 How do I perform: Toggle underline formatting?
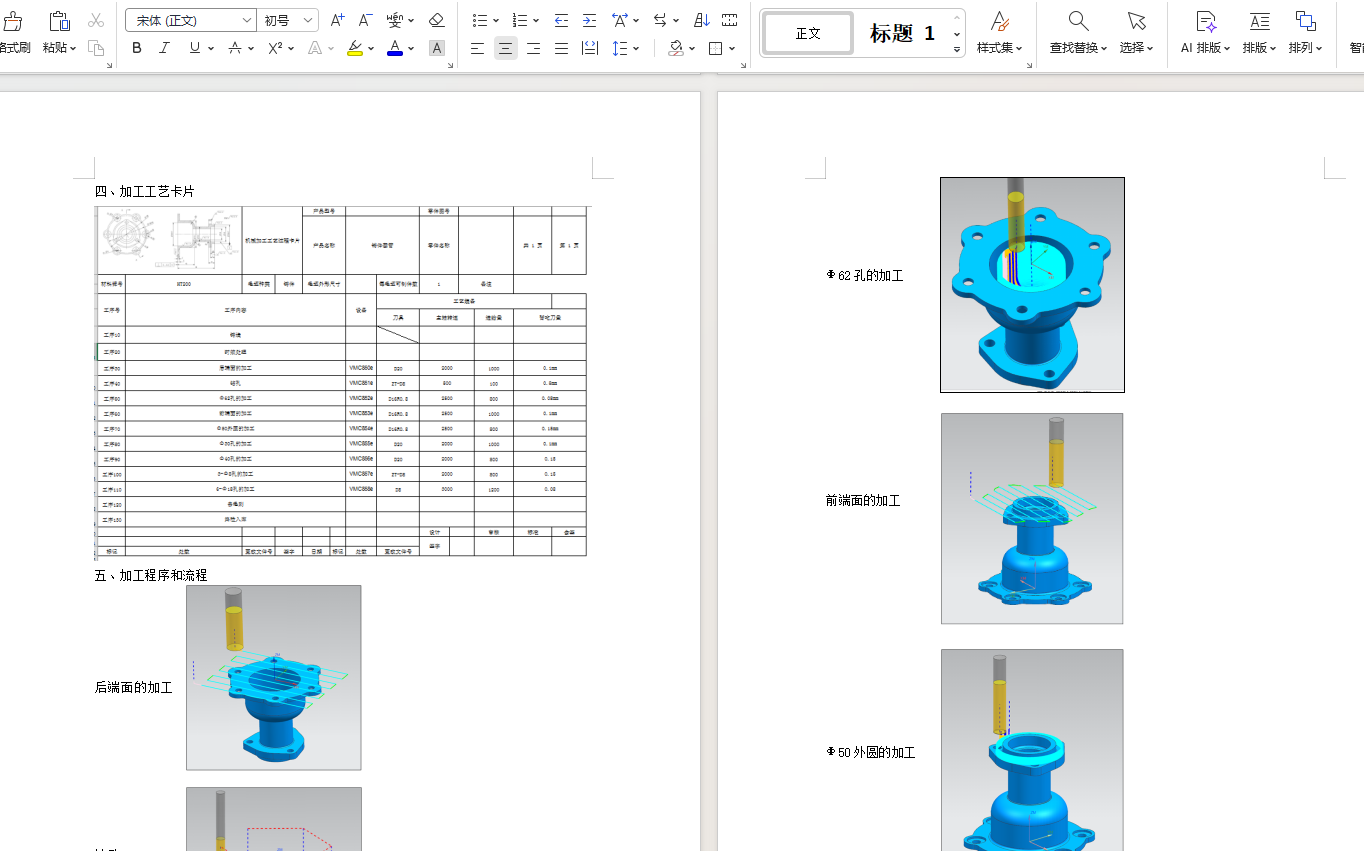tap(194, 48)
